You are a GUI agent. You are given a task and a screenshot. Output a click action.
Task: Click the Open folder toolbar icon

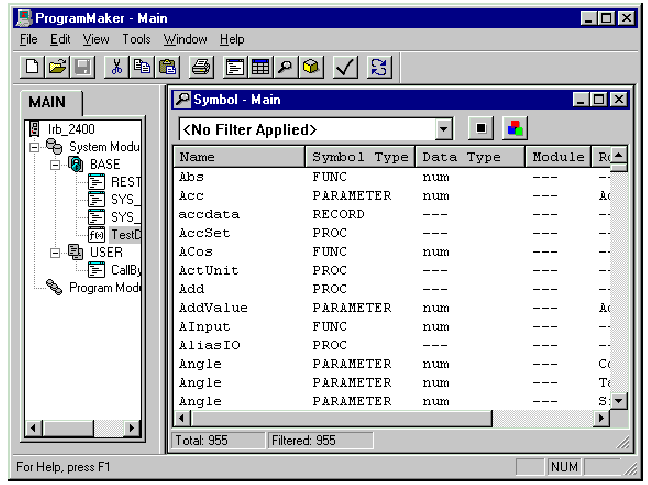click(57, 67)
